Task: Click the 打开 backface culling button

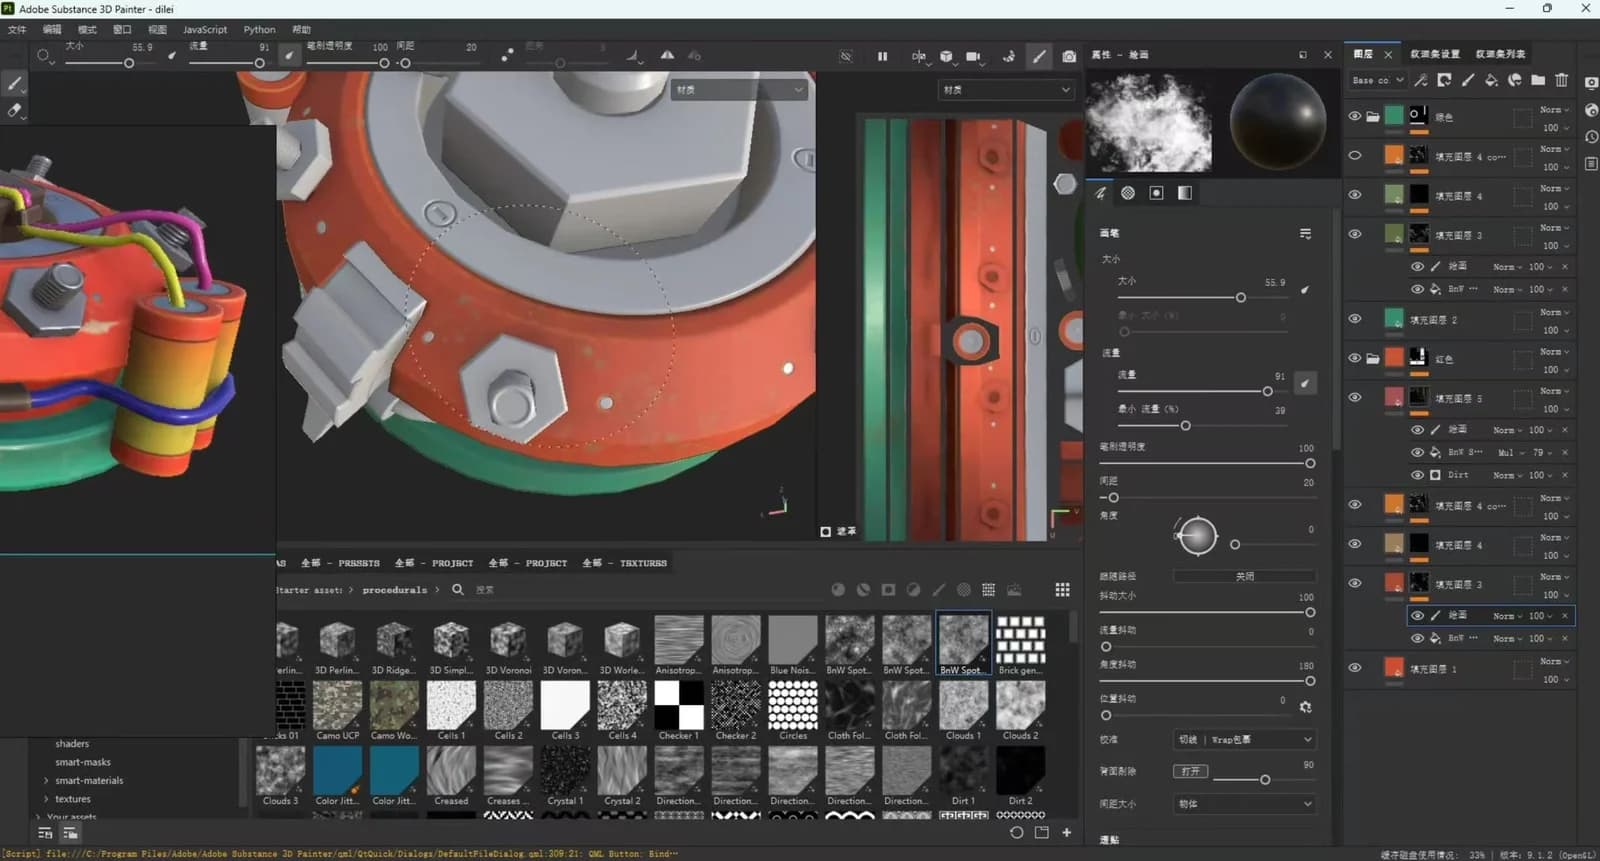Action: [1190, 772]
